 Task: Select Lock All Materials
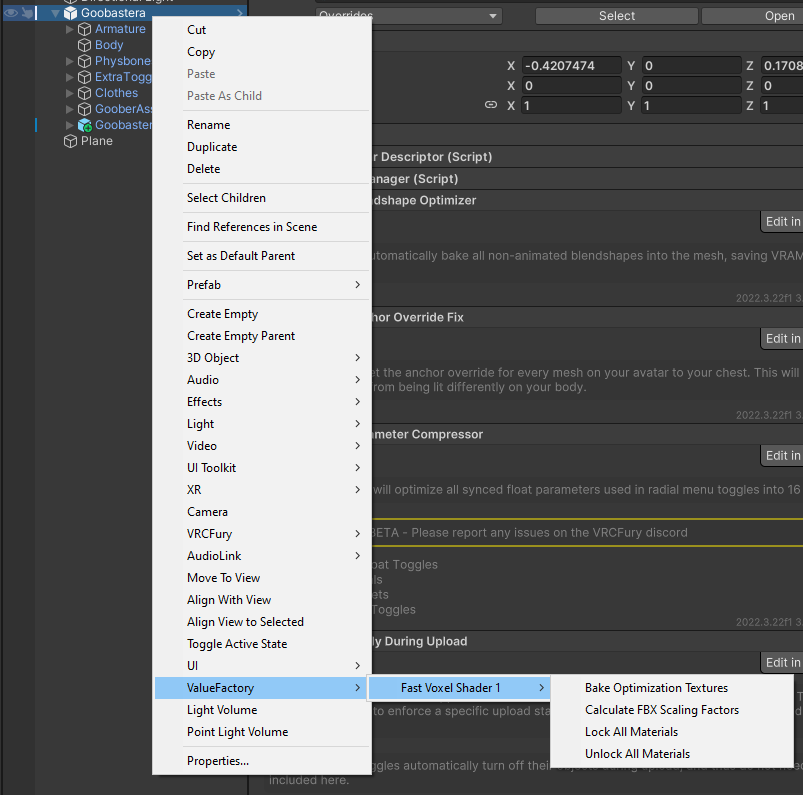coord(631,732)
